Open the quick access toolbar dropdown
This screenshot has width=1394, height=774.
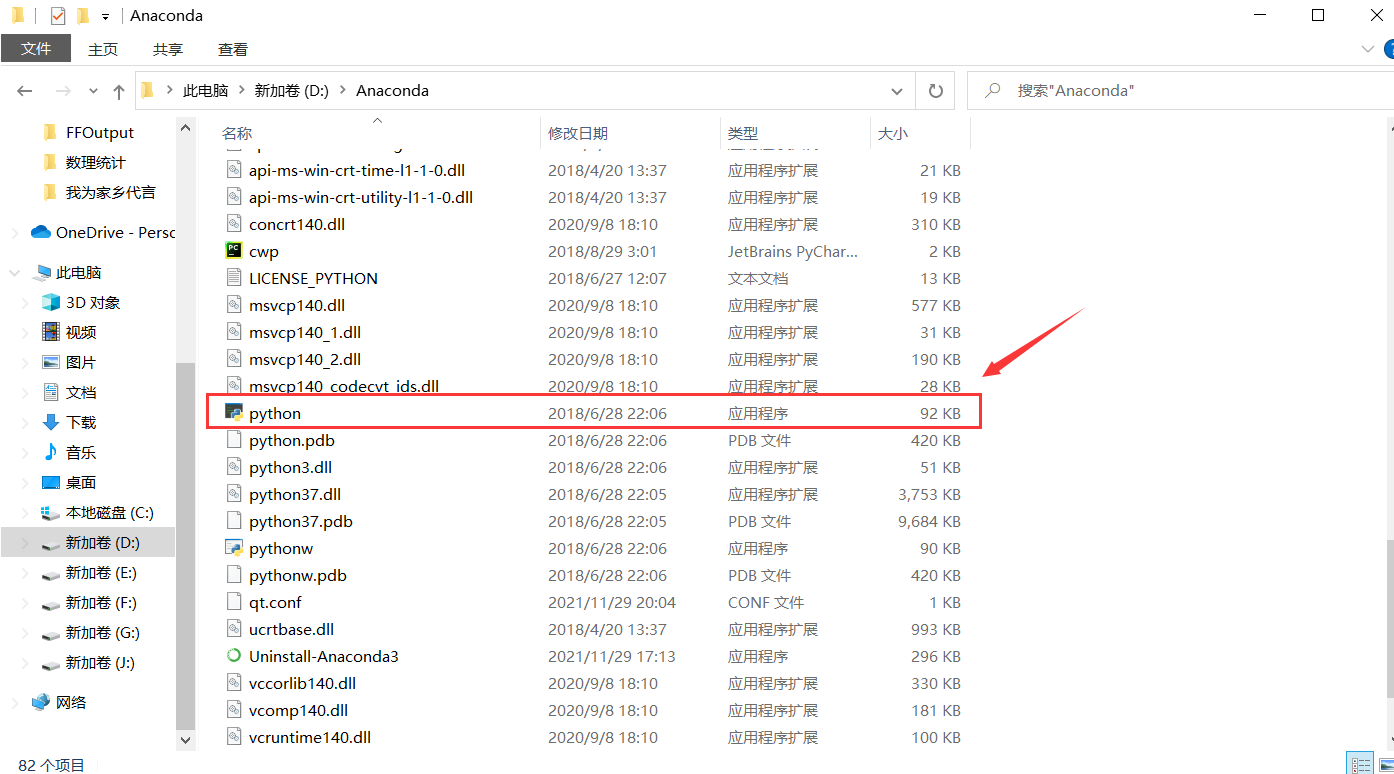click(104, 15)
